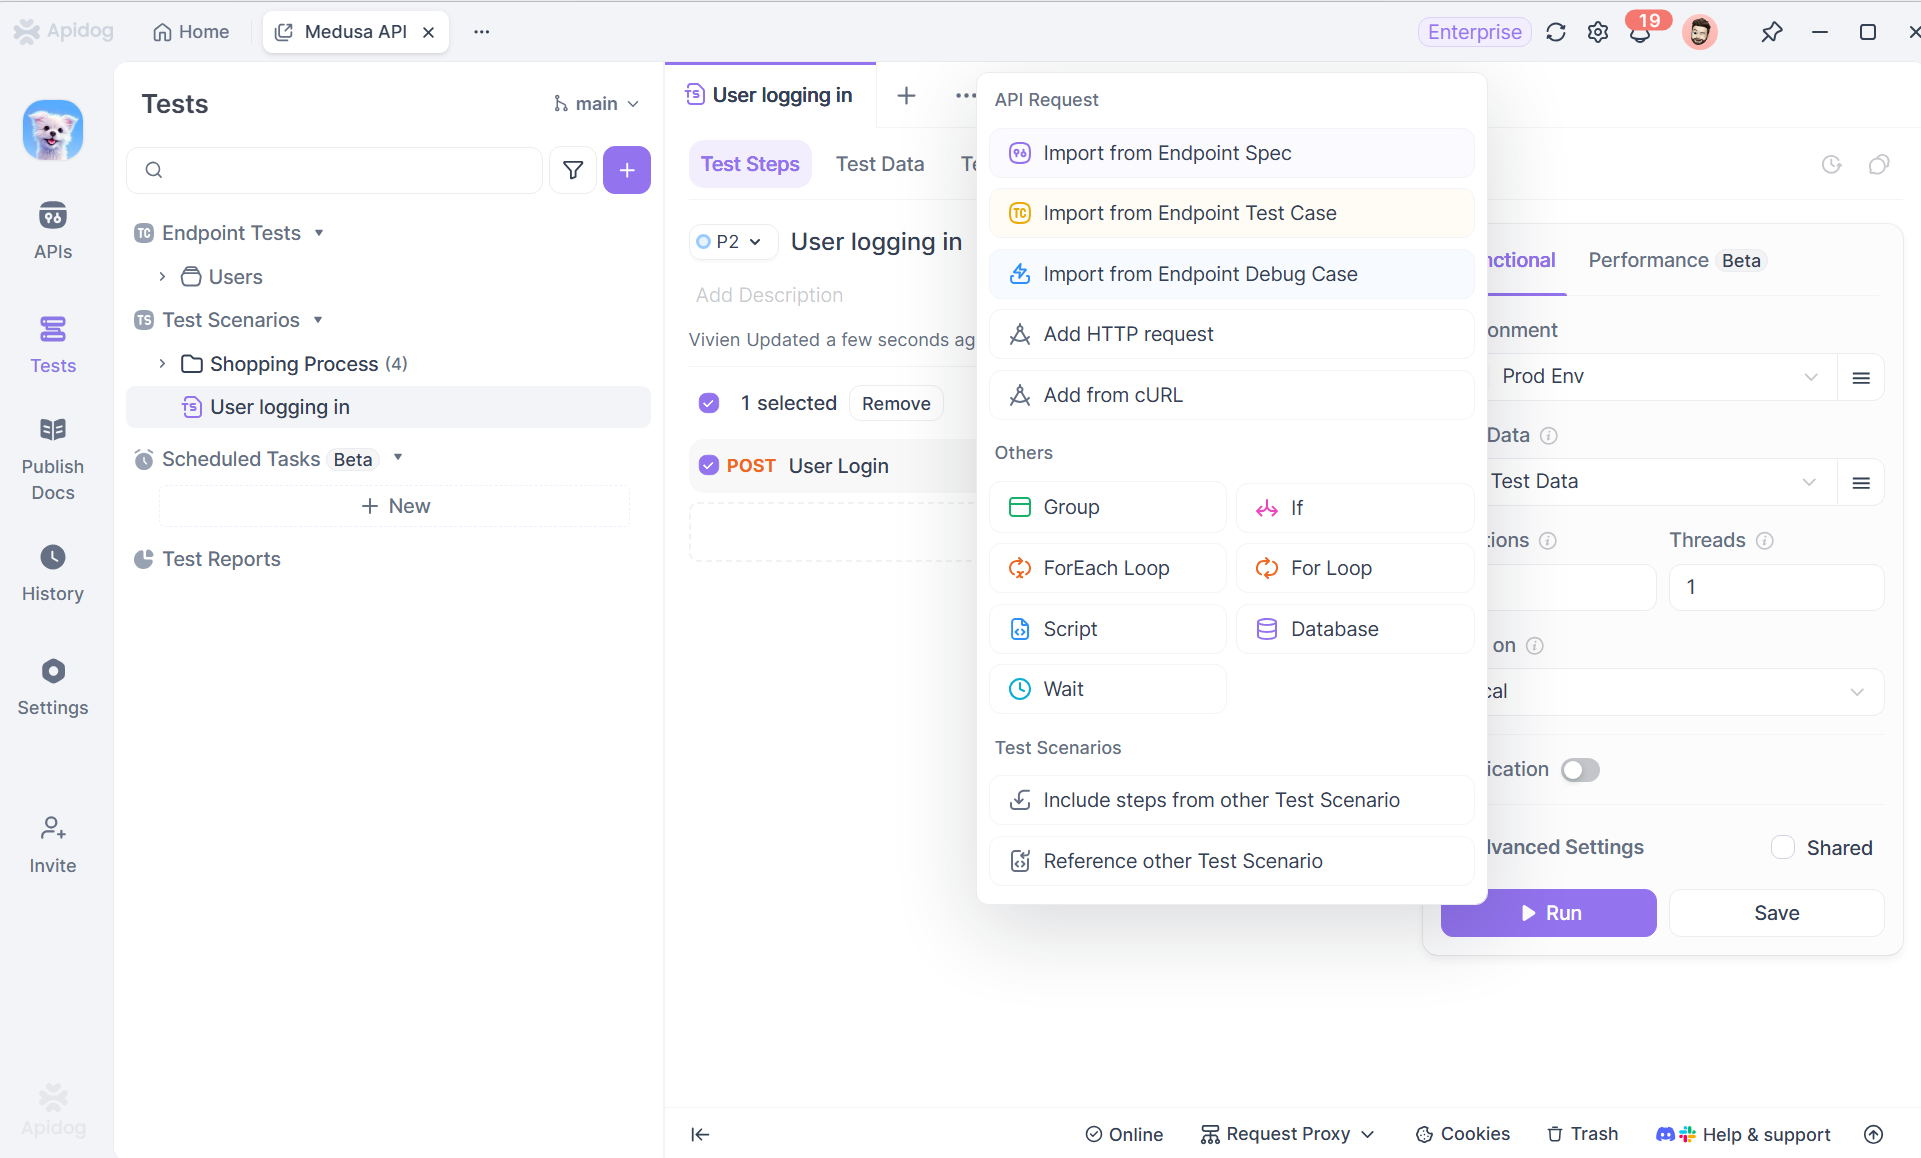Choose the ForEach Loop step option

tap(1107, 568)
